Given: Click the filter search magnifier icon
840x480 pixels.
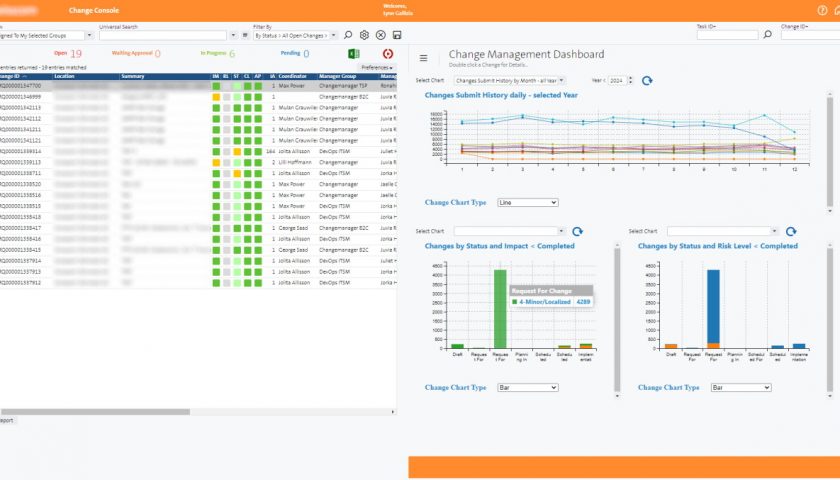Looking at the screenshot, I should (349, 35).
